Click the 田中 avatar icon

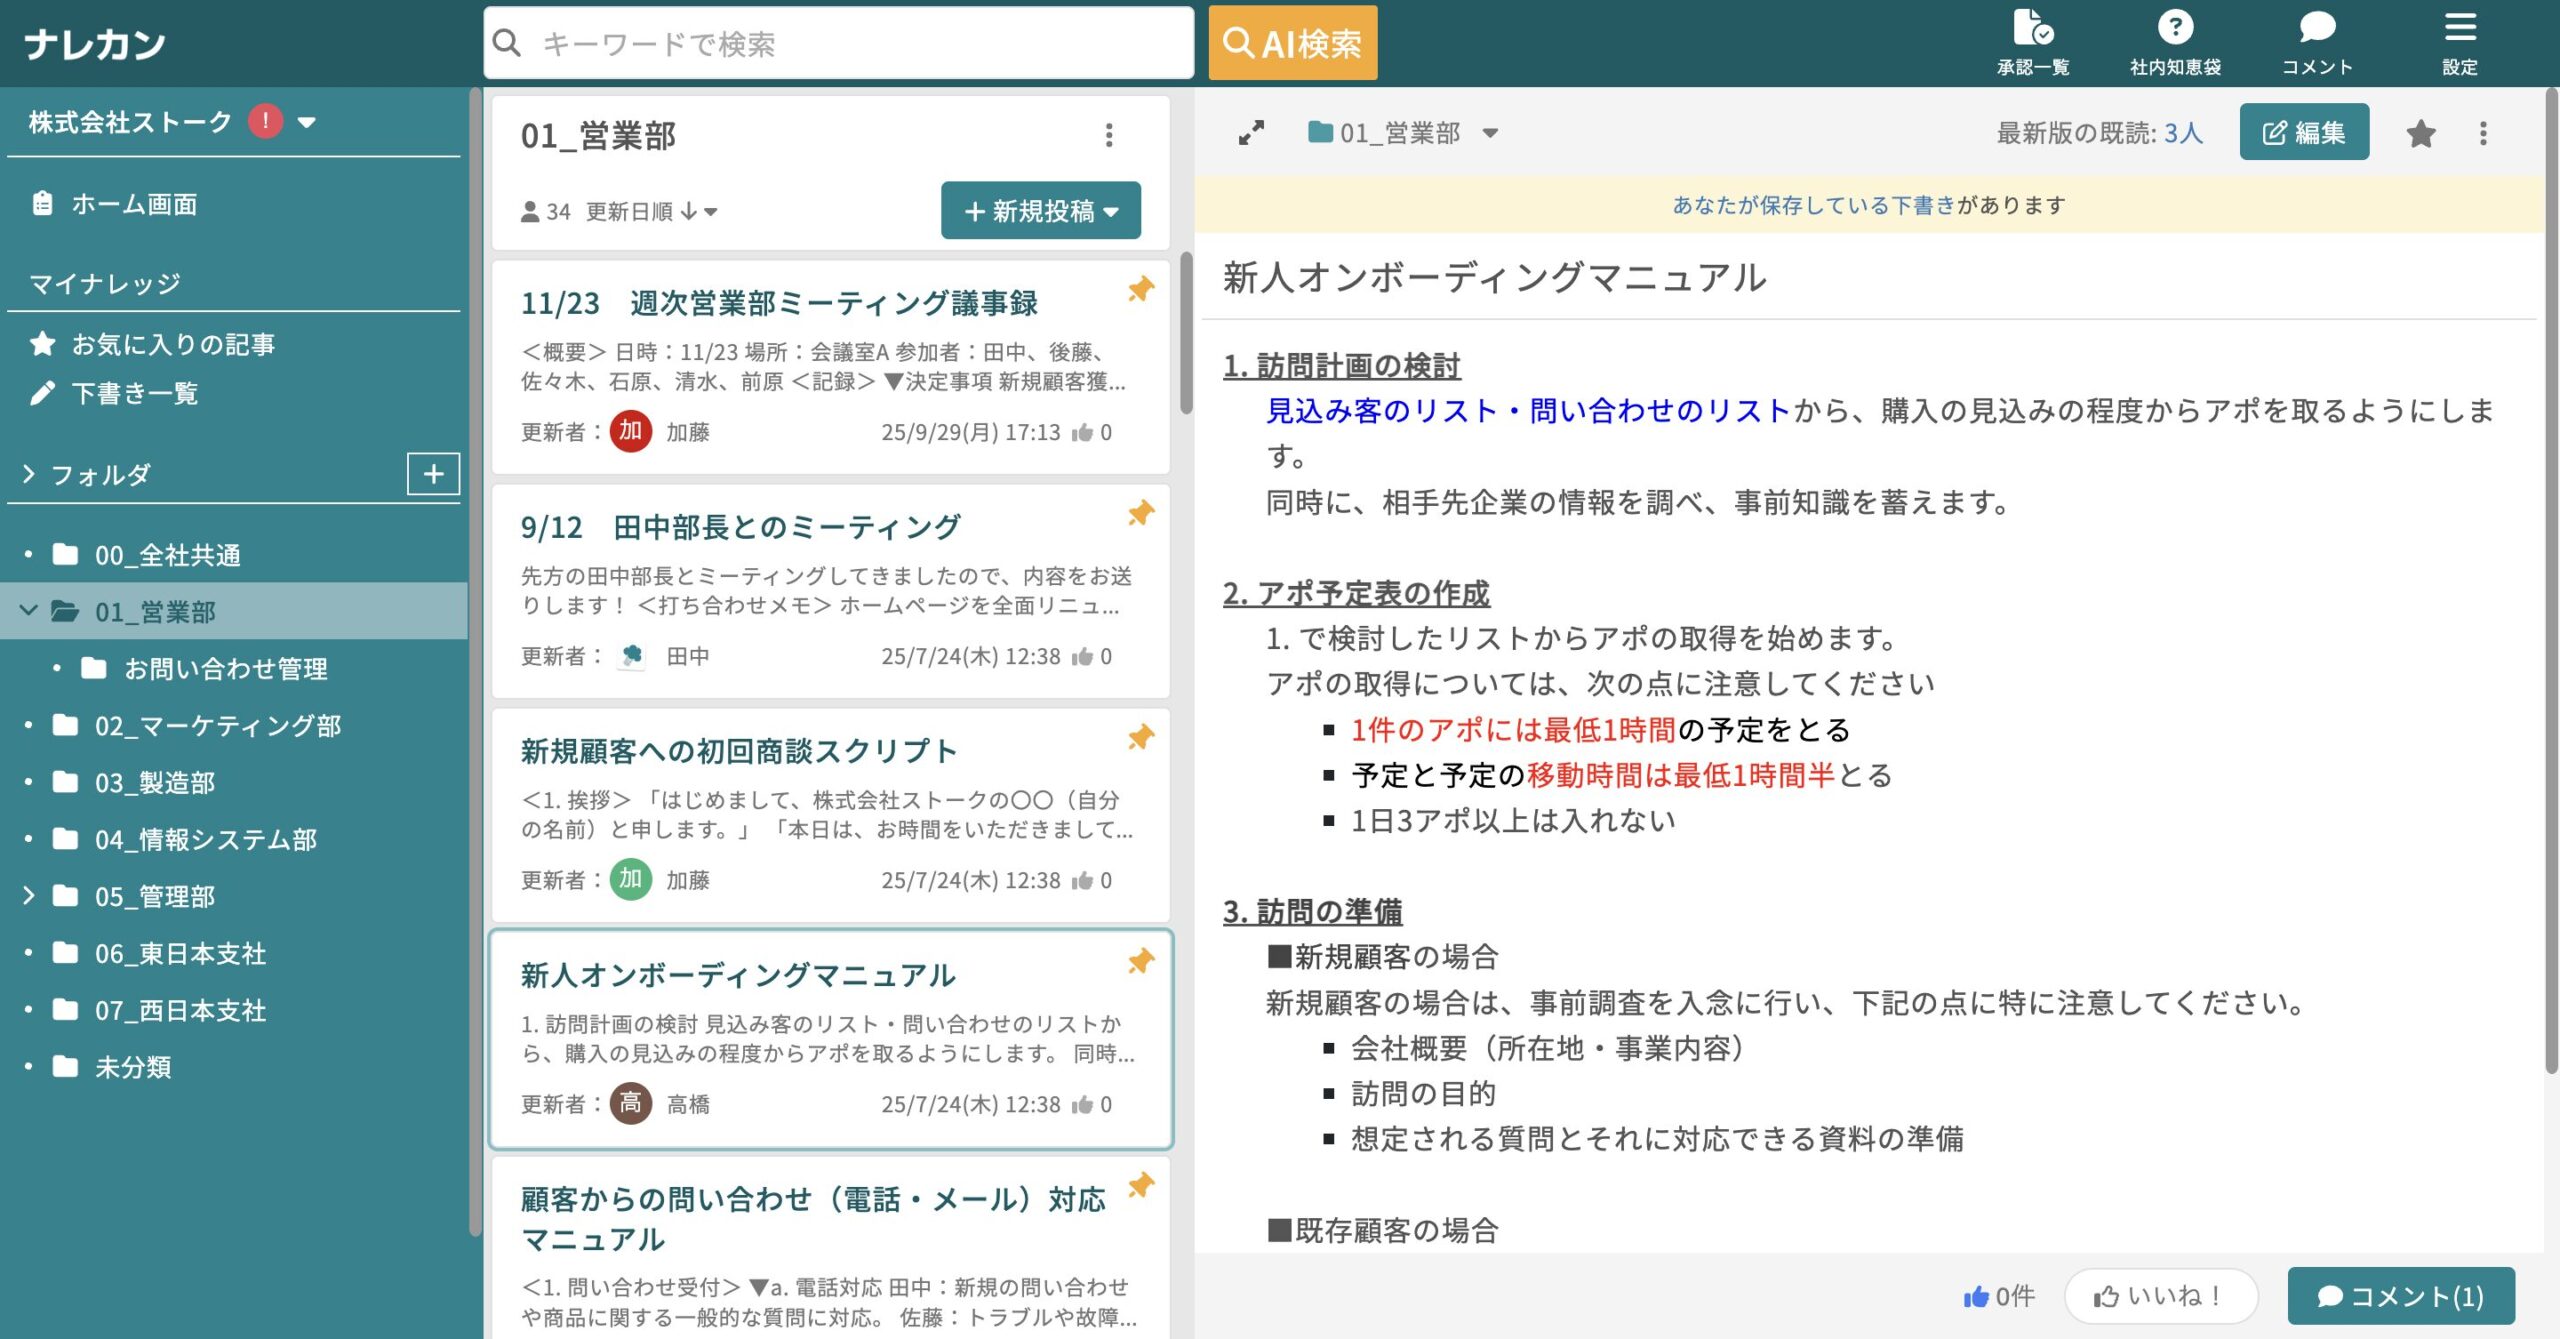[x=631, y=655]
